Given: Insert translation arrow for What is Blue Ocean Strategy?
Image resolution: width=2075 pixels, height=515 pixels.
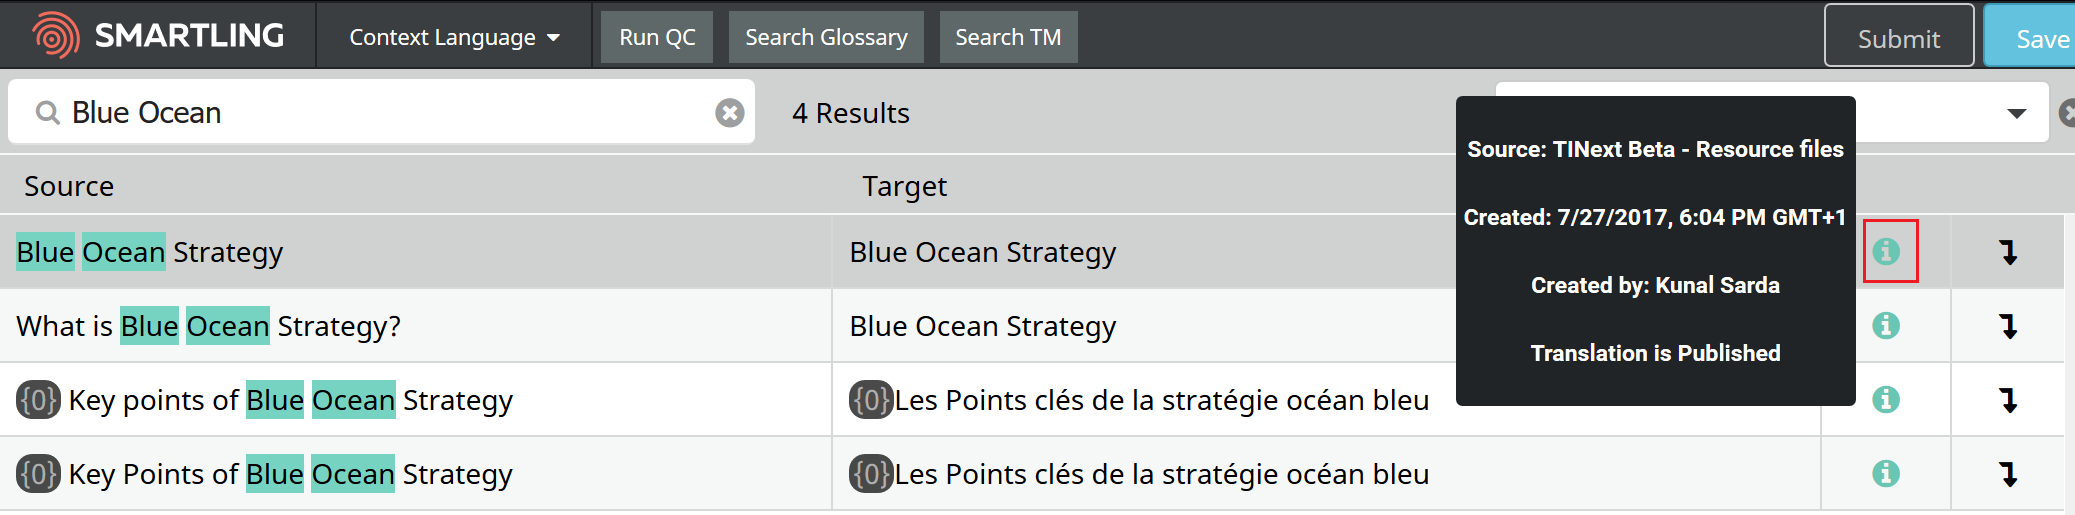Looking at the screenshot, I should 2008,326.
